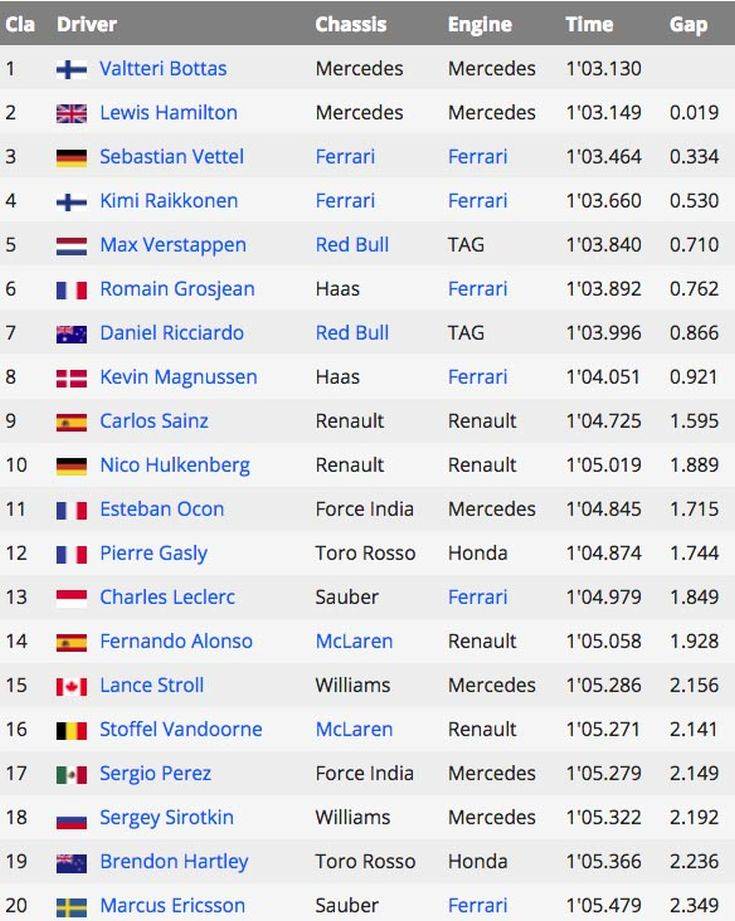Select the Chassis column header
The image size is (735, 921).
(351, 24)
